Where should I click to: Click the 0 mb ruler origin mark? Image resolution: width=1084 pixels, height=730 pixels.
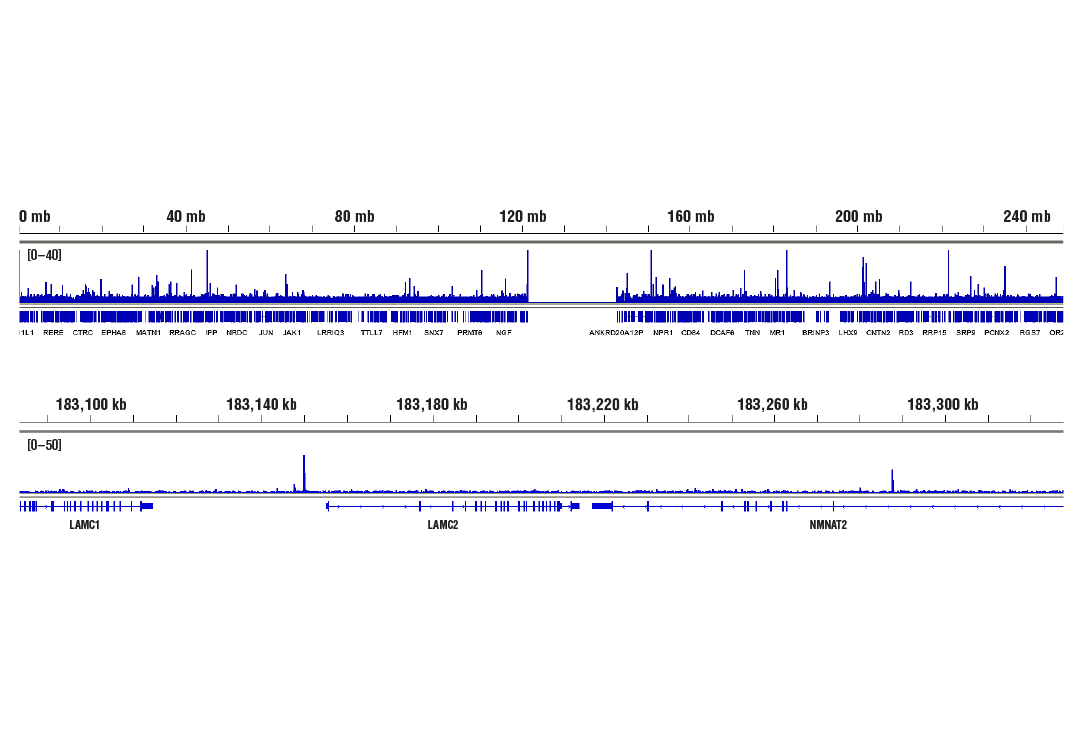(33, 216)
